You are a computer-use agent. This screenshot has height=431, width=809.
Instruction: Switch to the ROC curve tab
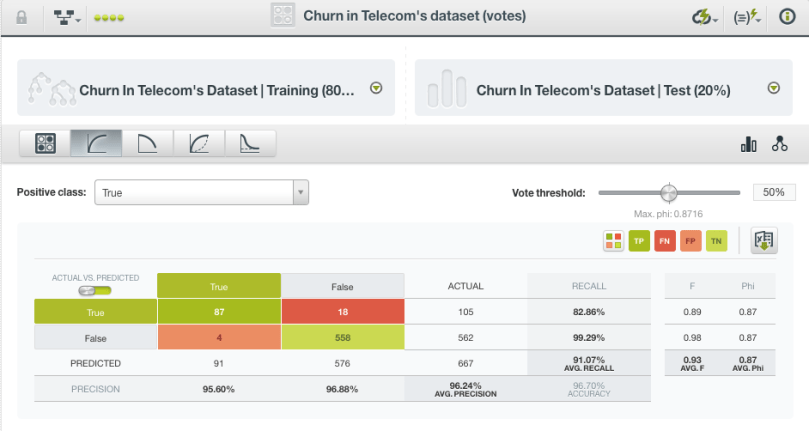pos(96,144)
